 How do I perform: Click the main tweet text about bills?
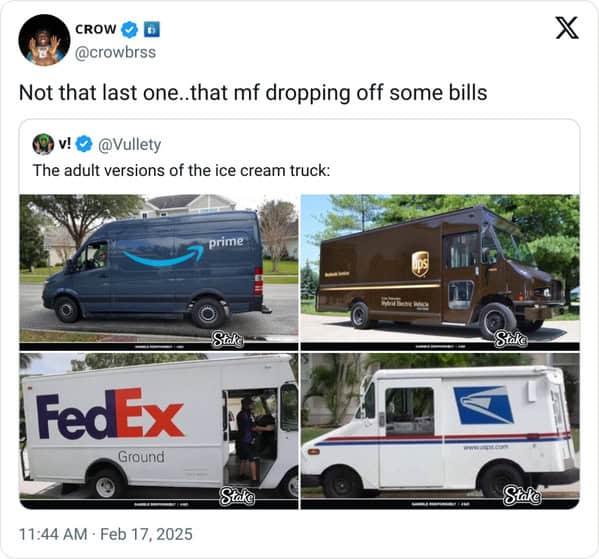pyautogui.click(x=253, y=93)
